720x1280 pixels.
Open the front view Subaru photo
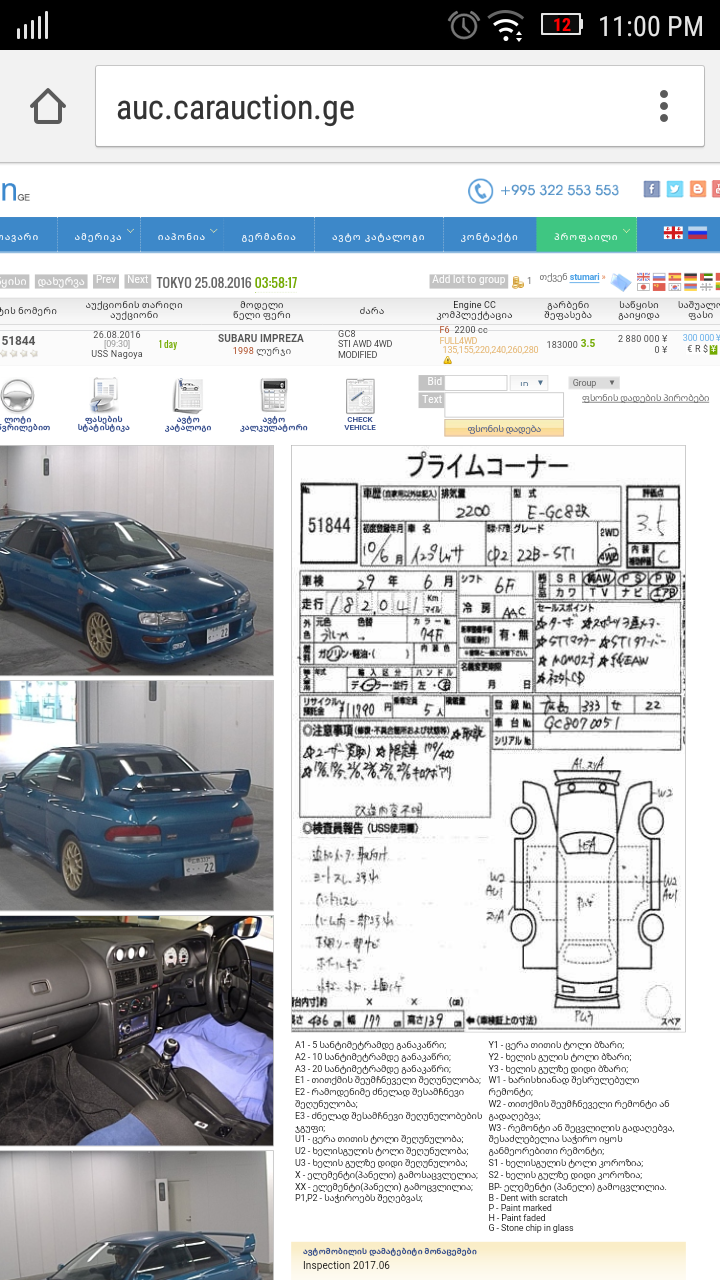136,560
